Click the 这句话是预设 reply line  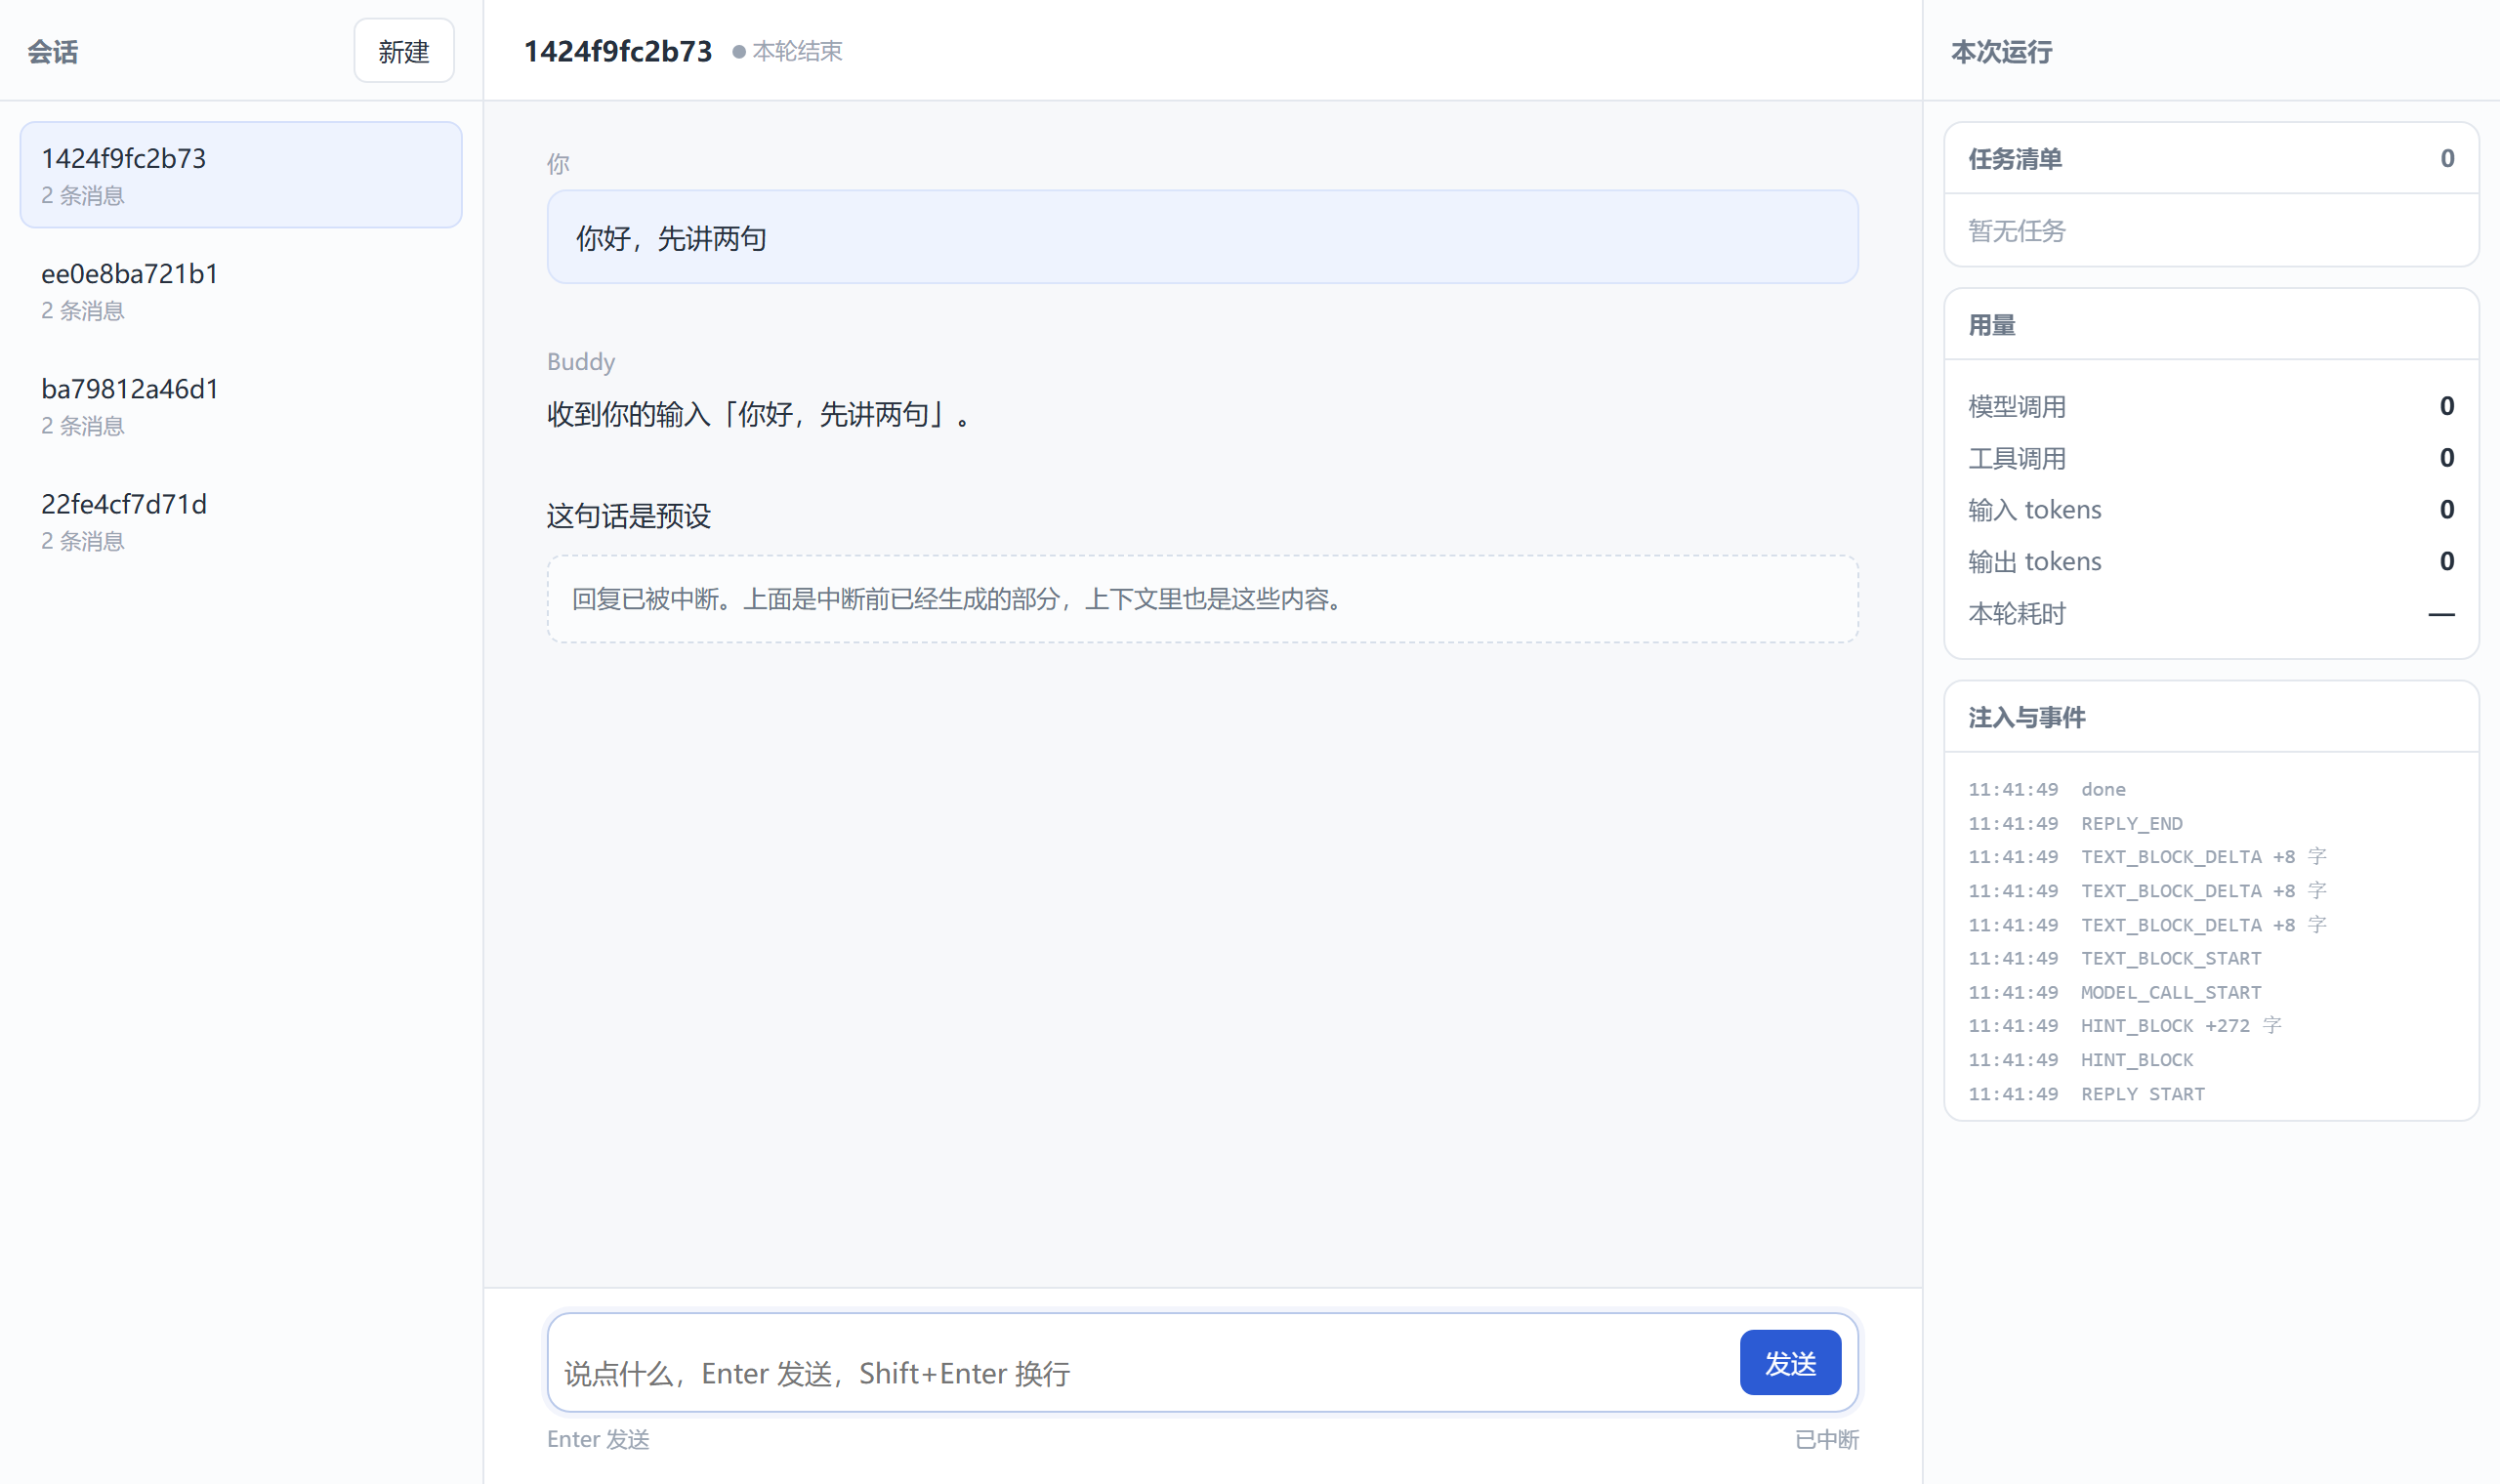tap(629, 516)
